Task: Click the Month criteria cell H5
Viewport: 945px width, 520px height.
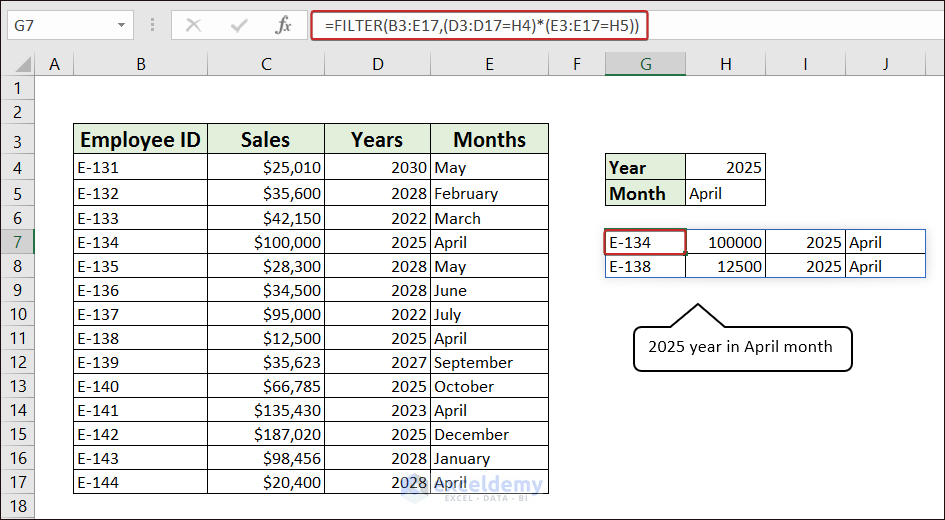Action: pyautogui.click(x=726, y=193)
